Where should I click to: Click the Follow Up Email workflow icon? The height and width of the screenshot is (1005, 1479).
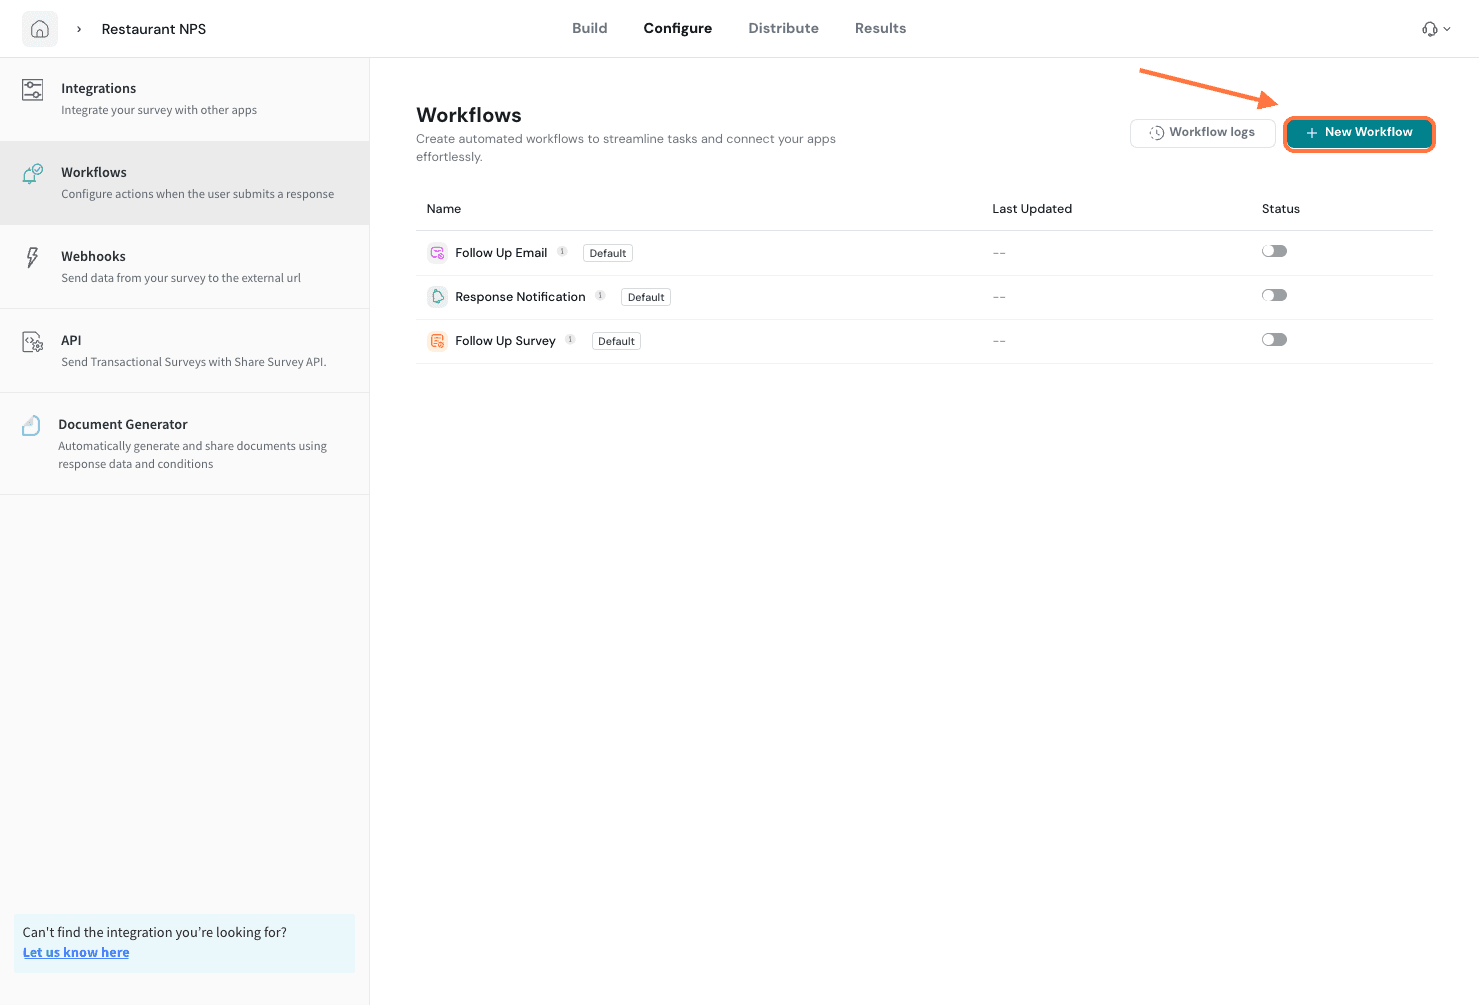[x=437, y=253]
